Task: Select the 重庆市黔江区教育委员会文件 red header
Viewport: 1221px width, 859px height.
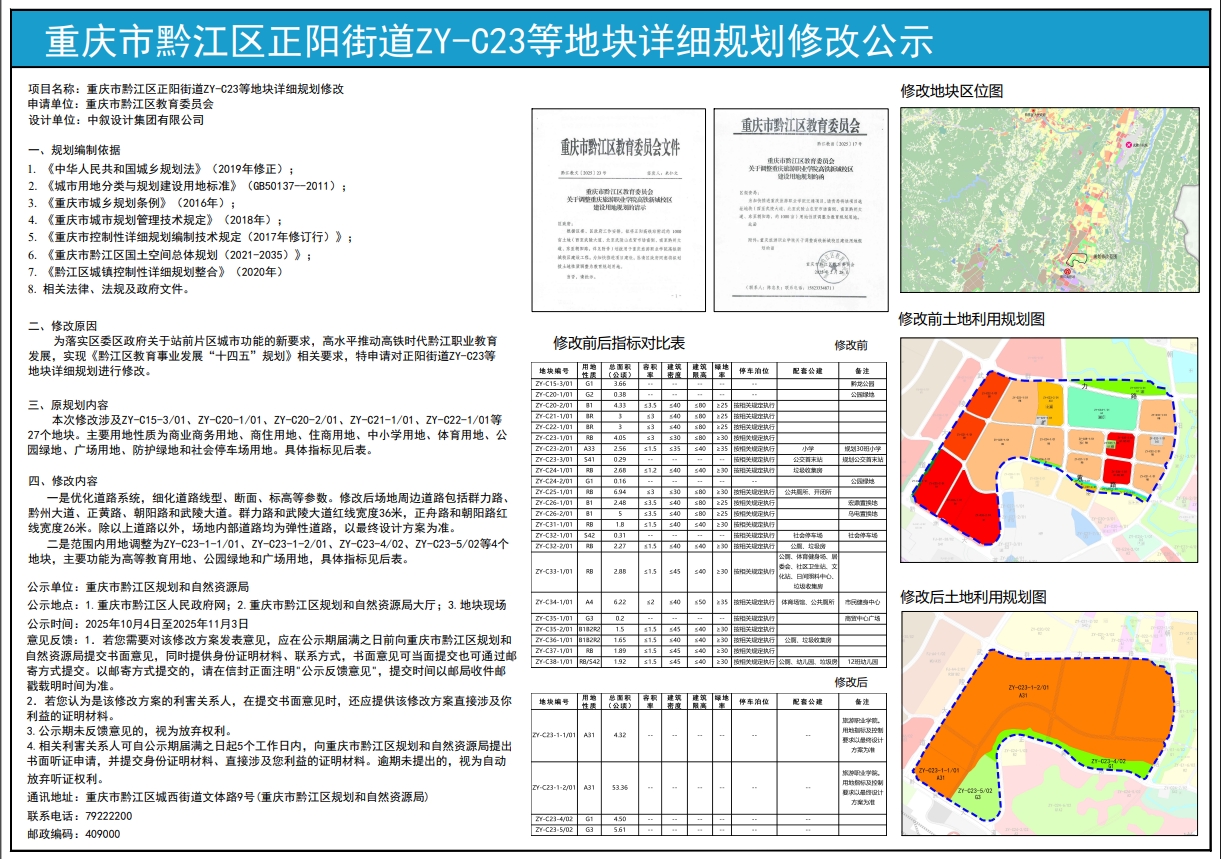Action: coord(621,148)
